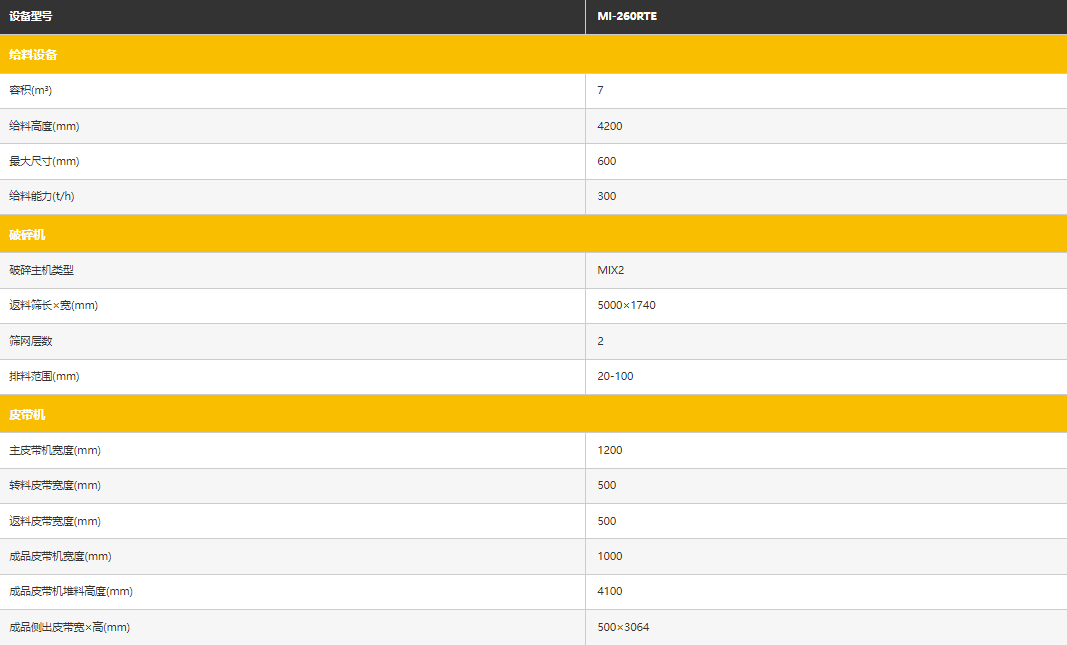Click the 4200 feed height value
The width and height of the screenshot is (1067, 645).
[609, 126]
